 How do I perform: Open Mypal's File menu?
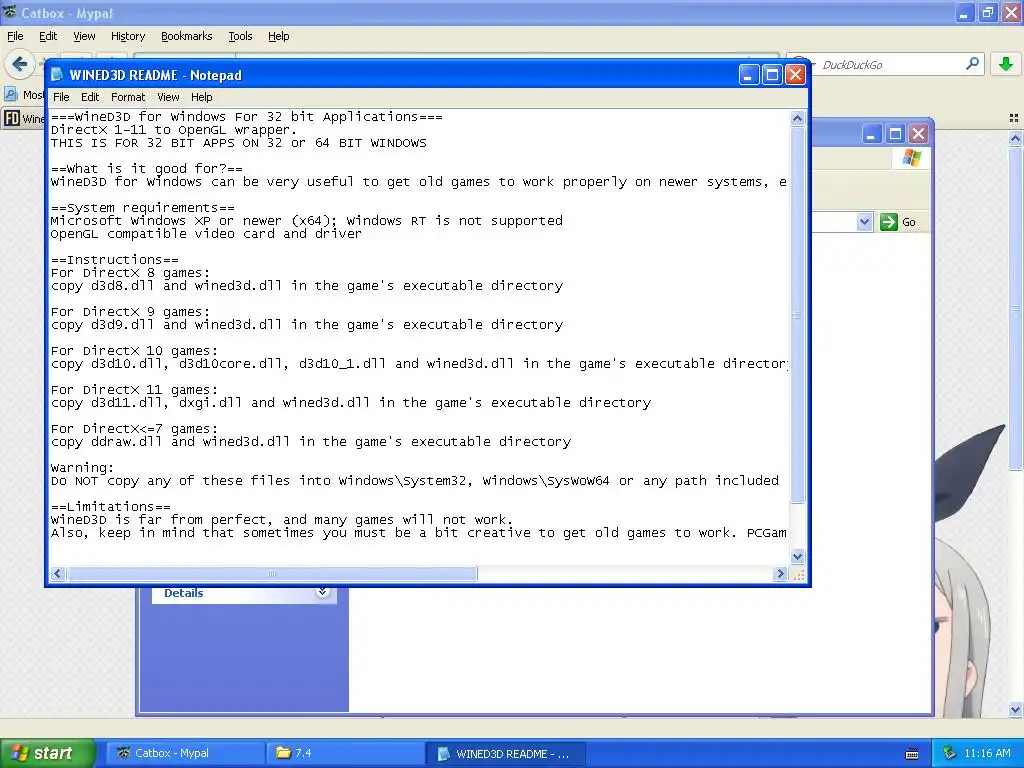pyautogui.click(x=14, y=36)
